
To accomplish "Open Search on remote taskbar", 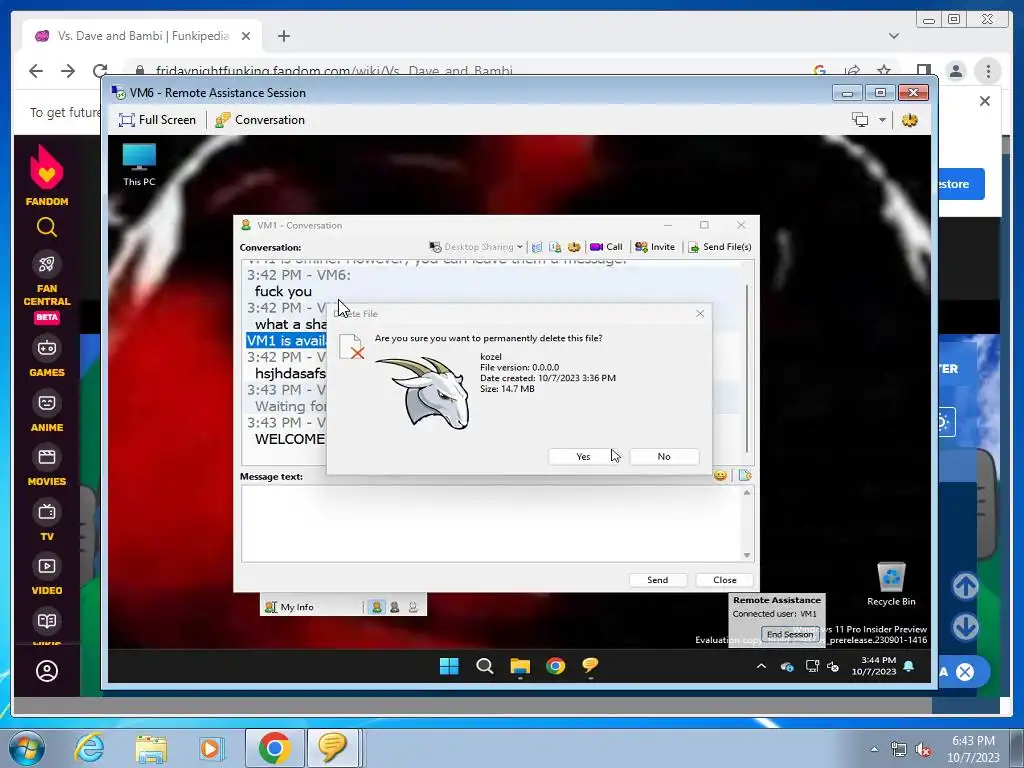I will click(x=485, y=666).
